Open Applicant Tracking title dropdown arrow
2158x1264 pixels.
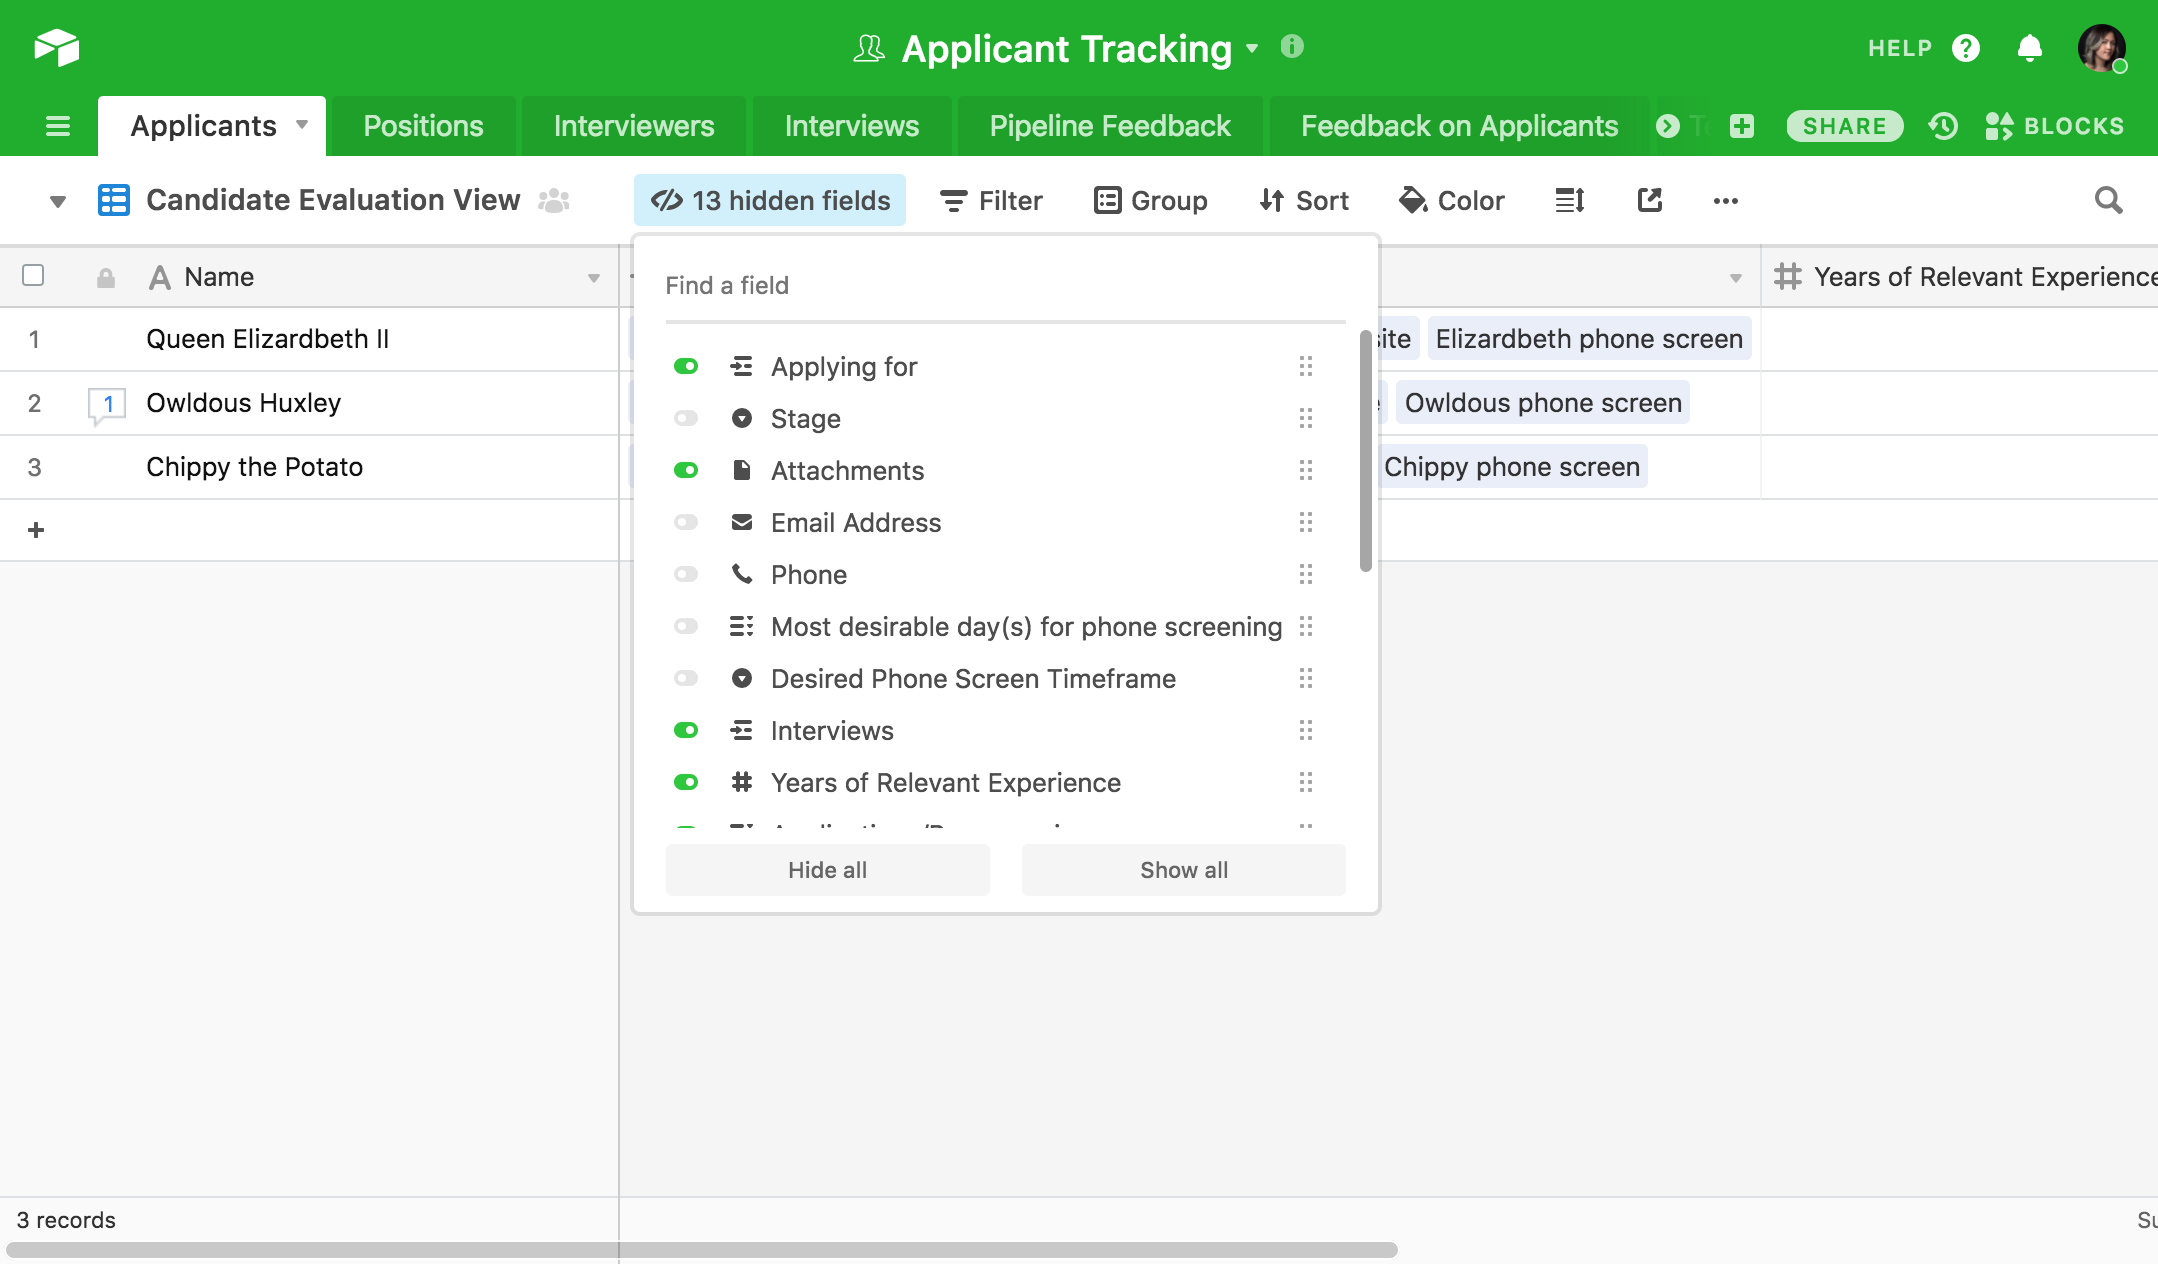(1252, 48)
